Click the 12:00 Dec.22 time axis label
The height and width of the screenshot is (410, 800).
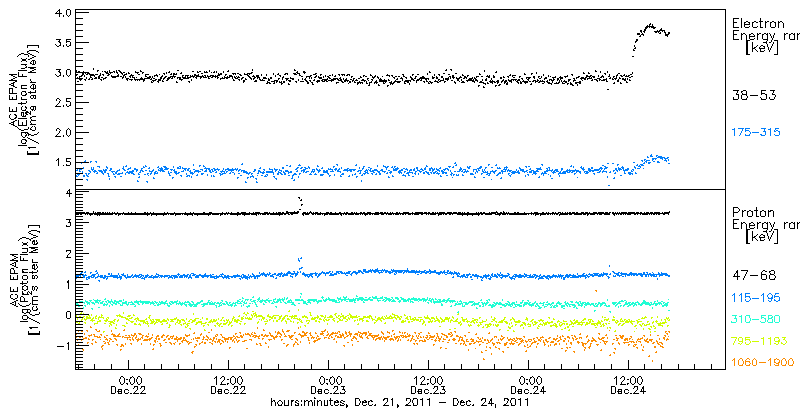pyautogui.click(x=229, y=385)
